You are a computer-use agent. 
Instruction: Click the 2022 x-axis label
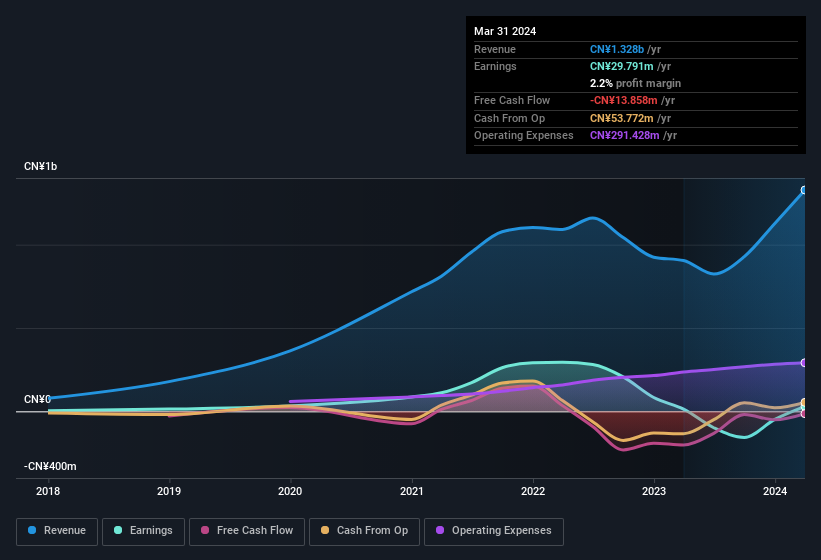pyautogui.click(x=533, y=491)
